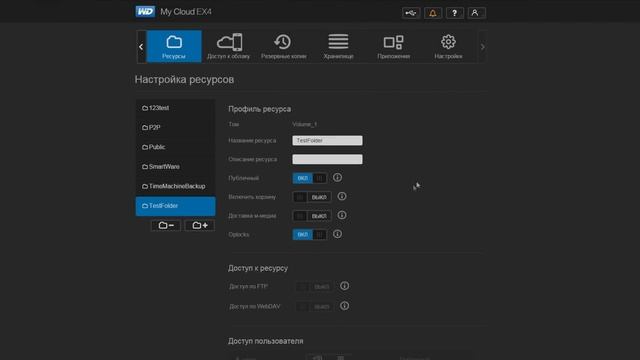The width and height of the screenshot is (640, 360).
Task: Remove share using folder minus button
Action: pyautogui.click(x=166, y=225)
